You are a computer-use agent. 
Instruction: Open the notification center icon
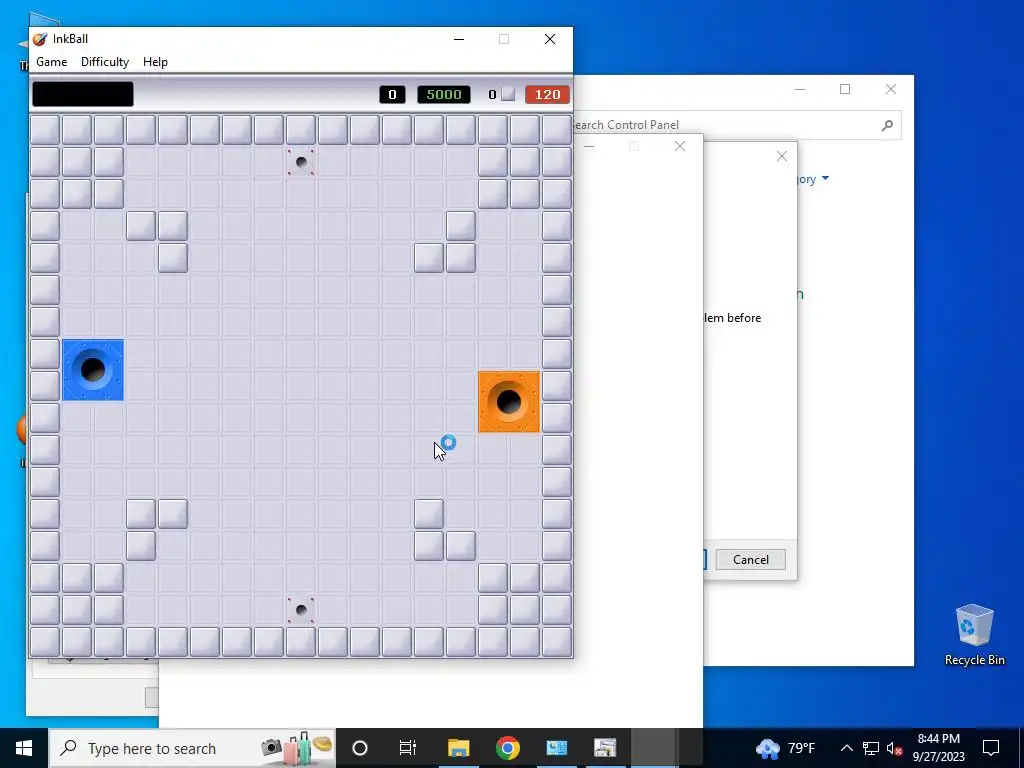pos(991,748)
